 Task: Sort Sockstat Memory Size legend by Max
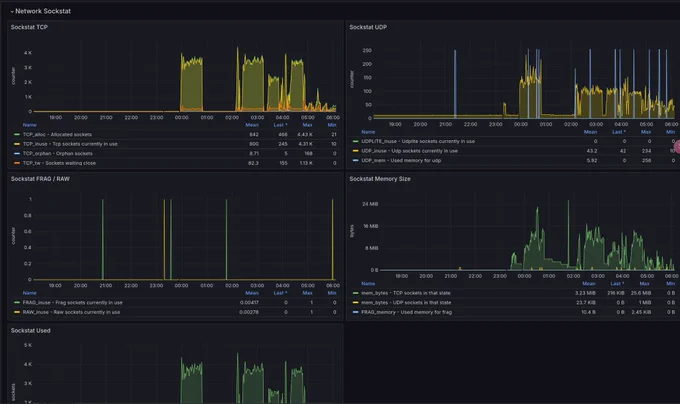click(x=645, y=283)
